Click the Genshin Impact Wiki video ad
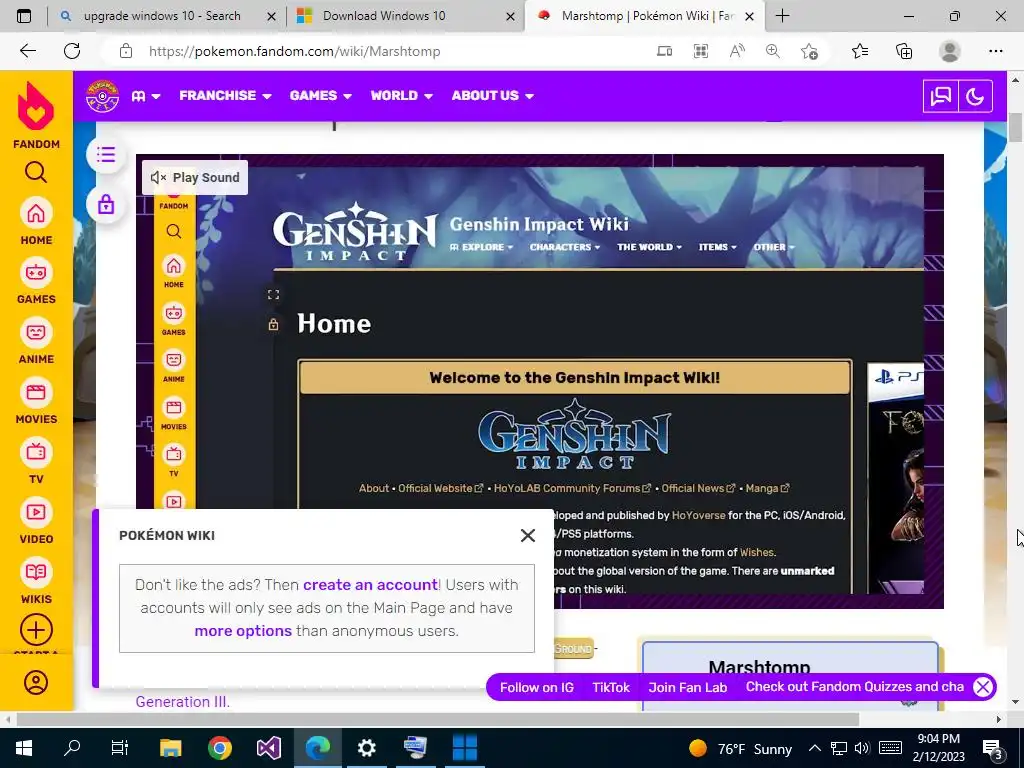The width and height of the screenshot is (1024, 768). pyautogui.click(x=539, y=381)
